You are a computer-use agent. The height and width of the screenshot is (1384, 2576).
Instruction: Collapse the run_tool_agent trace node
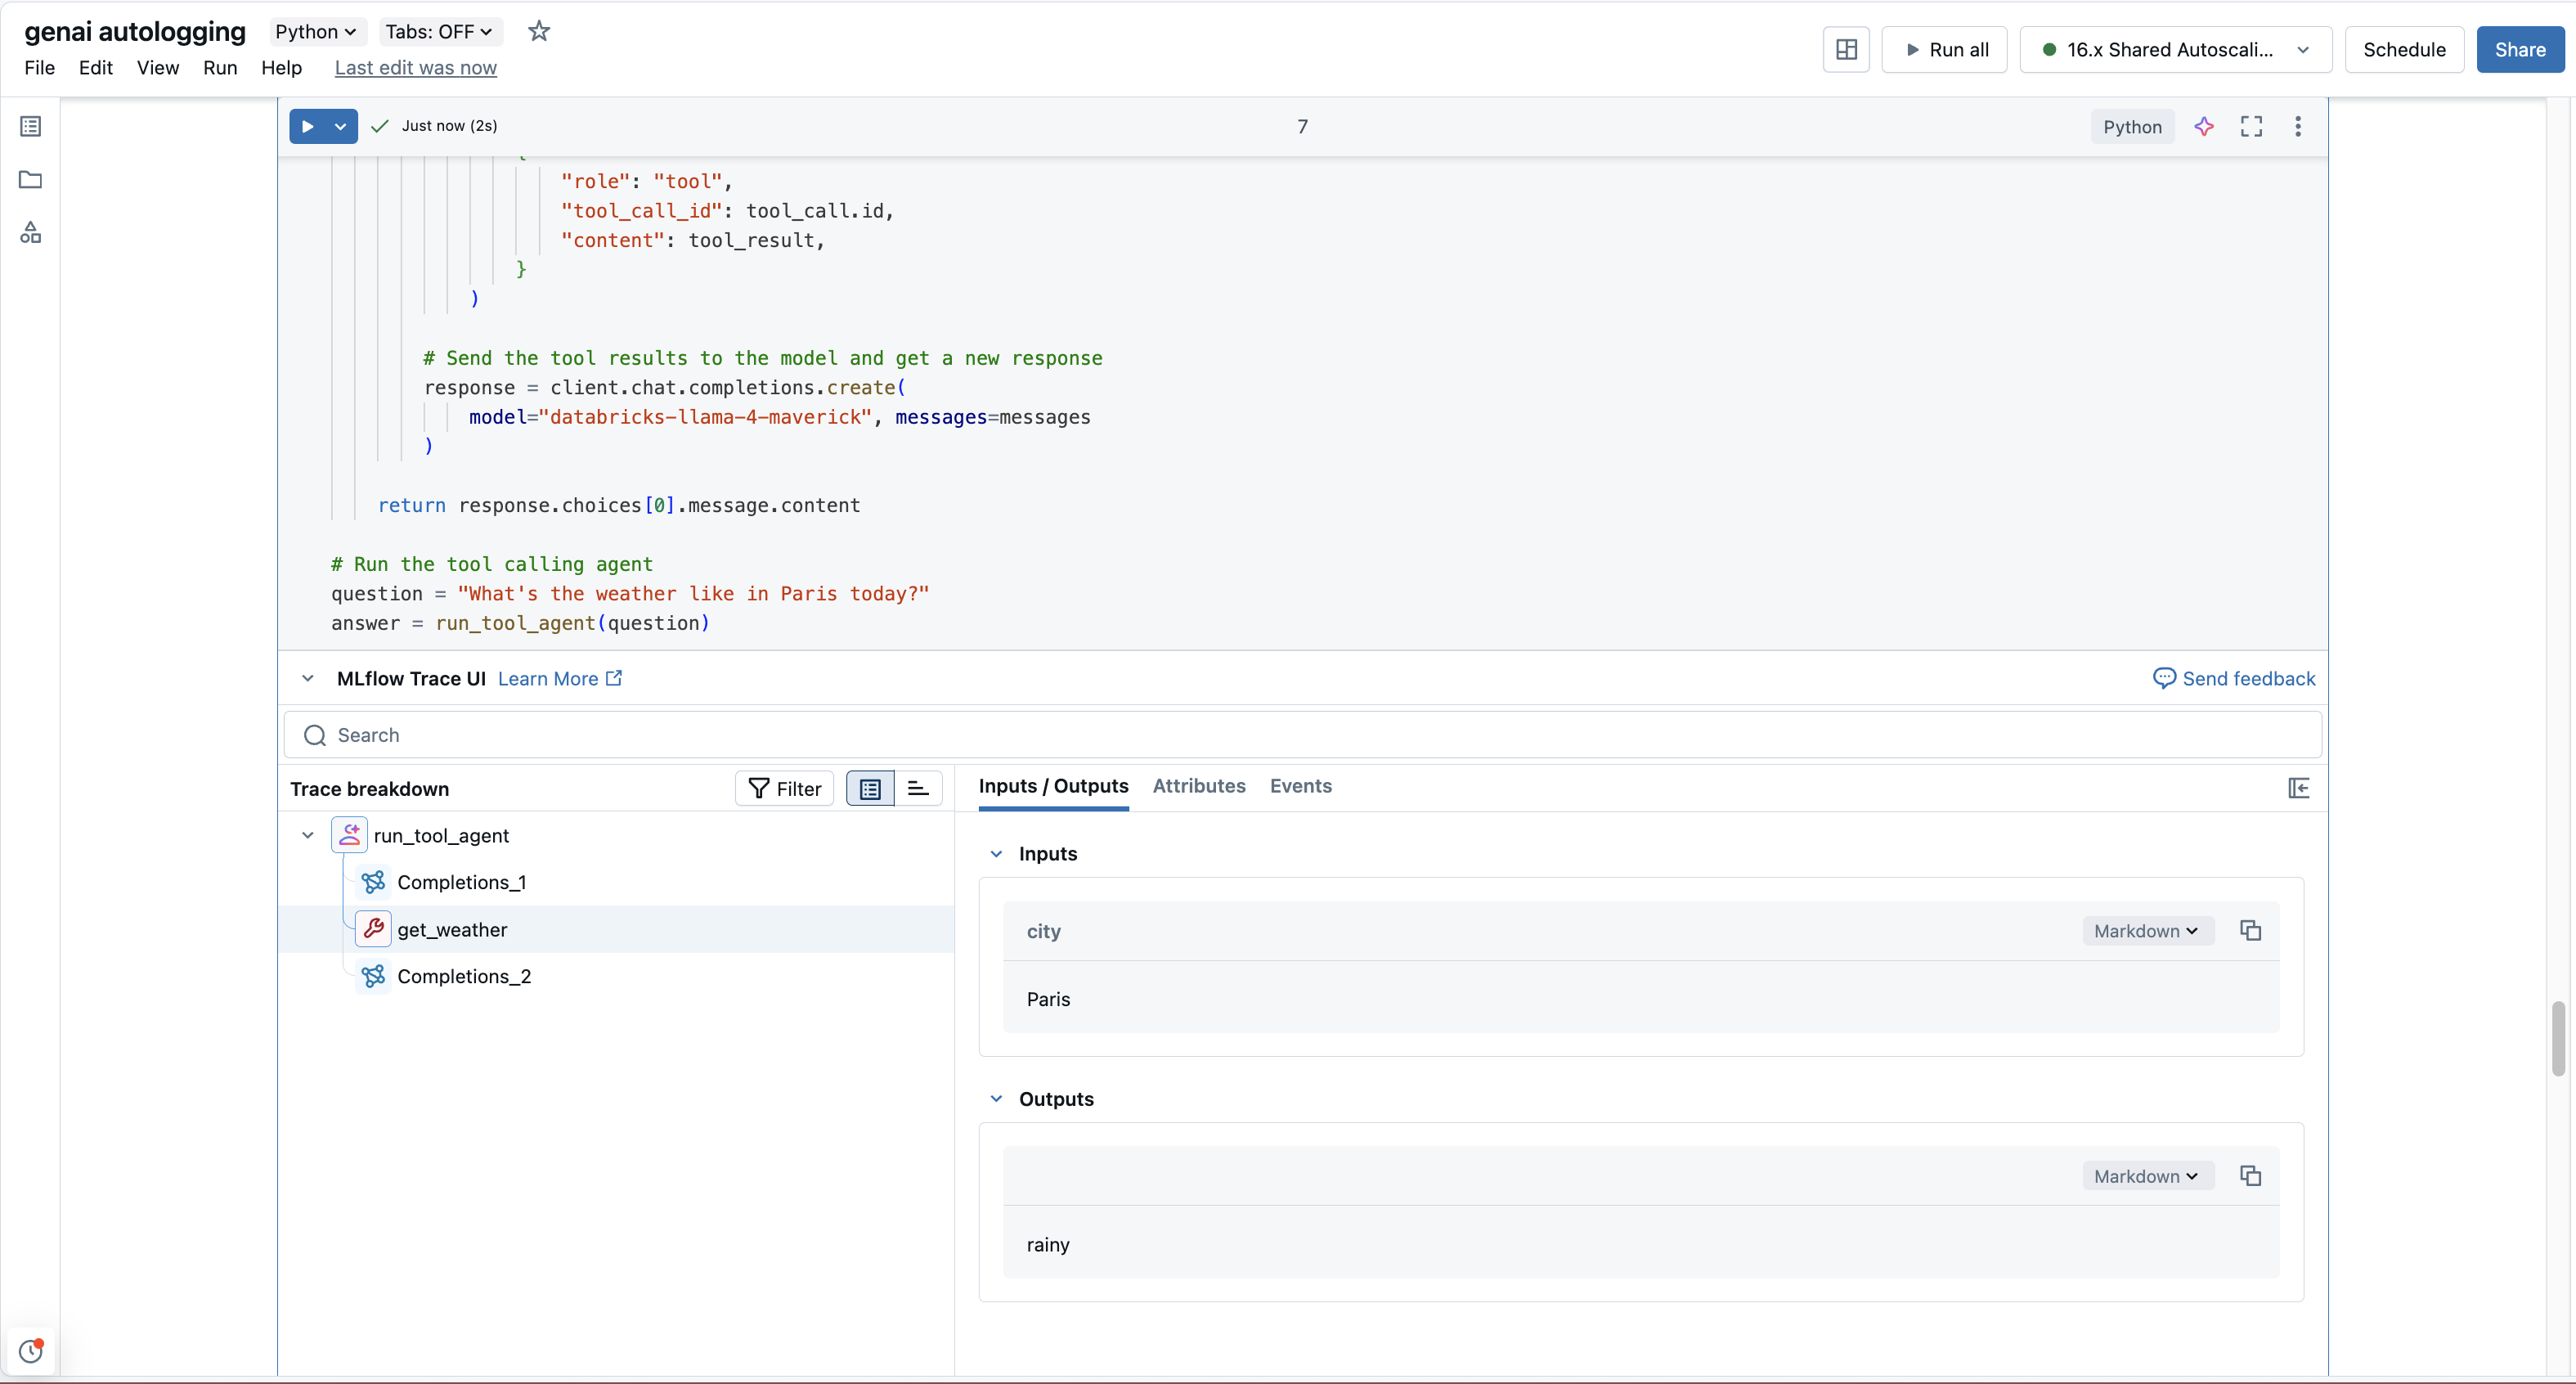308,835
